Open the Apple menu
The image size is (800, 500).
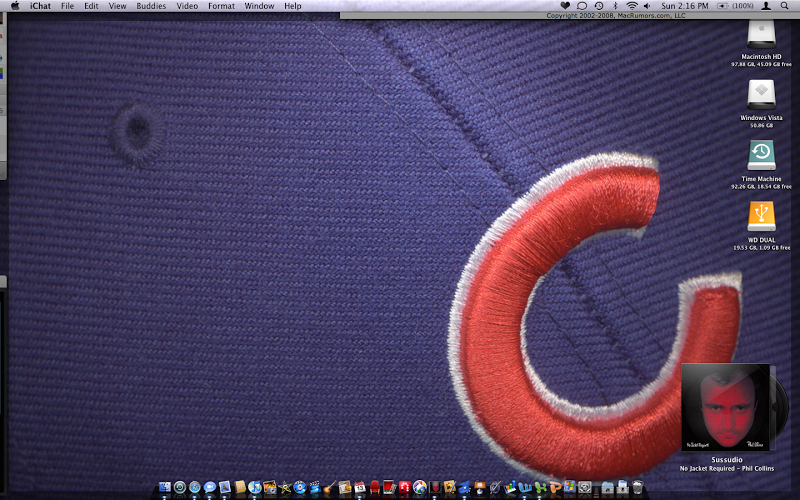(15, 6)
